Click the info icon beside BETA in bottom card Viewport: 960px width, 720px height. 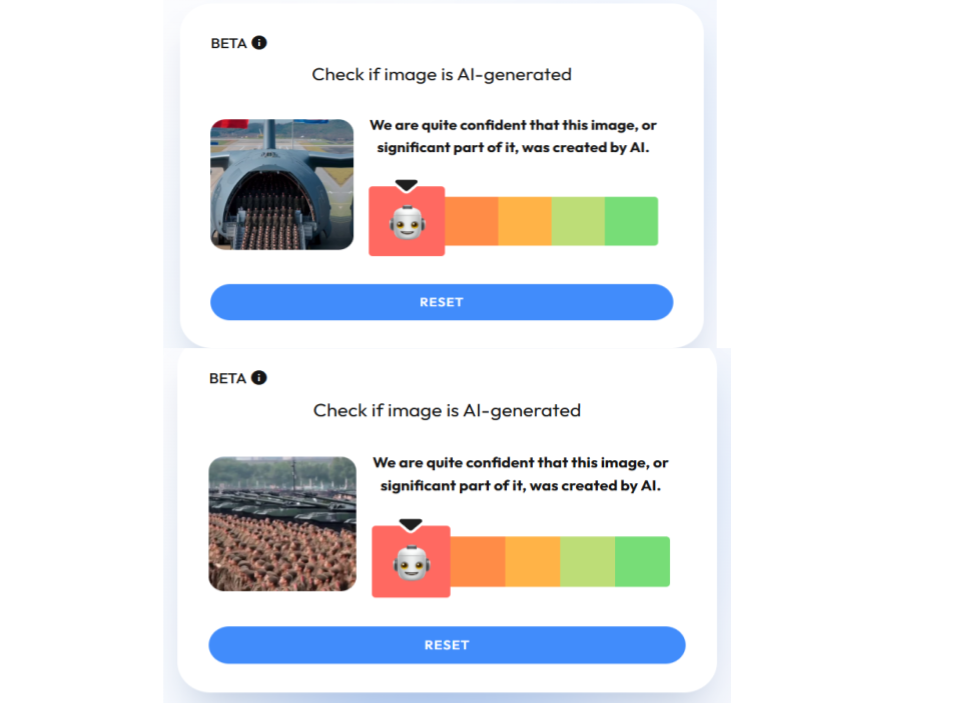click(259, 378)
